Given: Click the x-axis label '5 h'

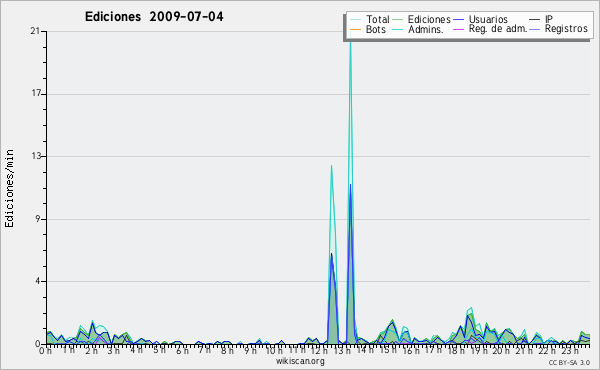Looking at the screenshot, I should pos(159,350).
